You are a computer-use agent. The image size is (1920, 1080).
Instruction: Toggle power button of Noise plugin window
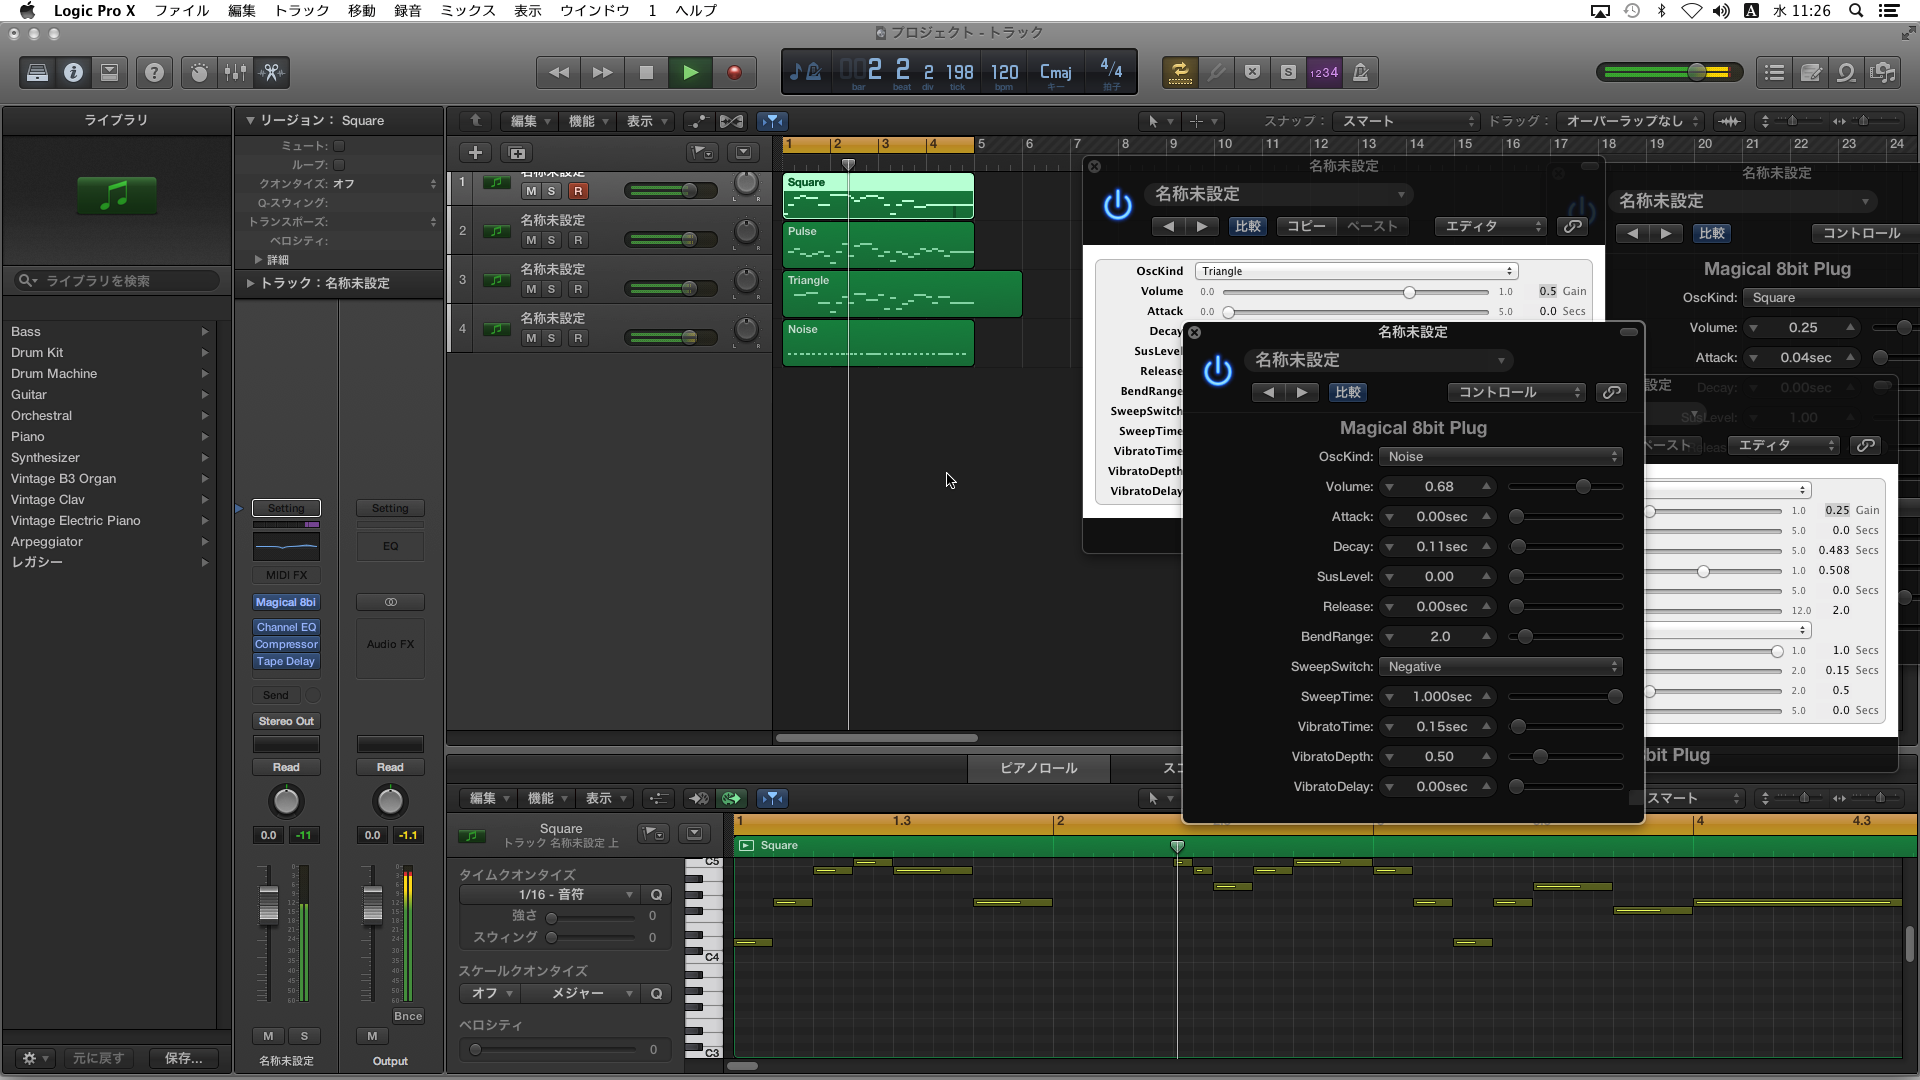click(1217, 371)
